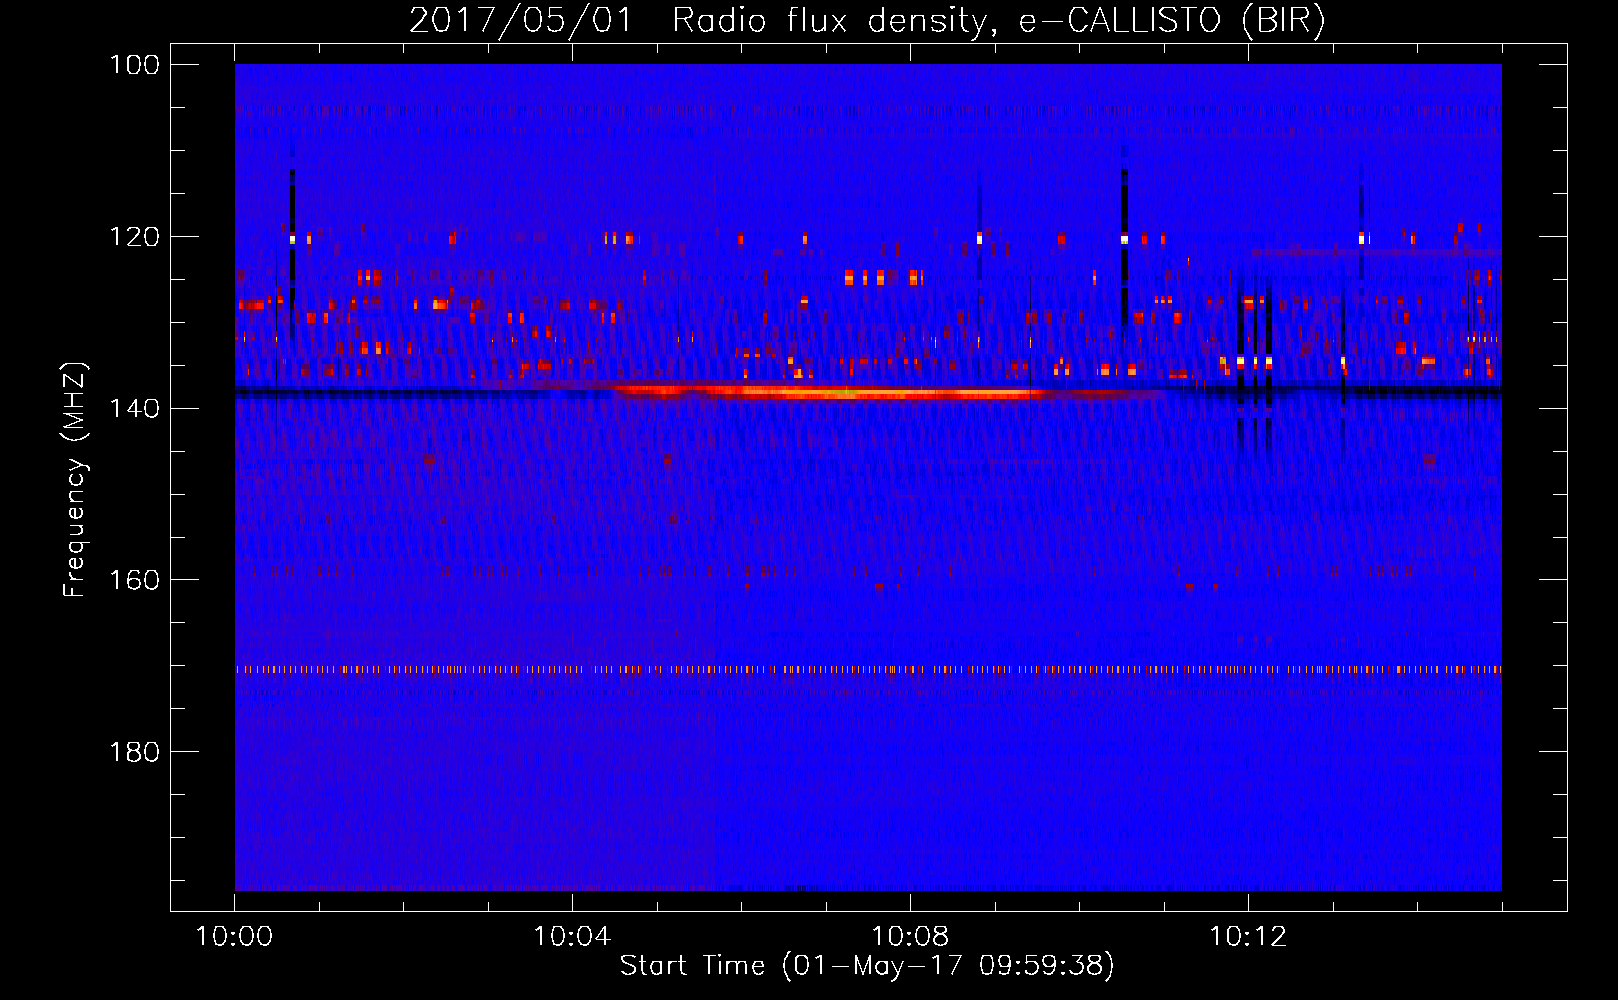
Task: Click the 180 frequency tick label
Action: [x=135, y=752]
